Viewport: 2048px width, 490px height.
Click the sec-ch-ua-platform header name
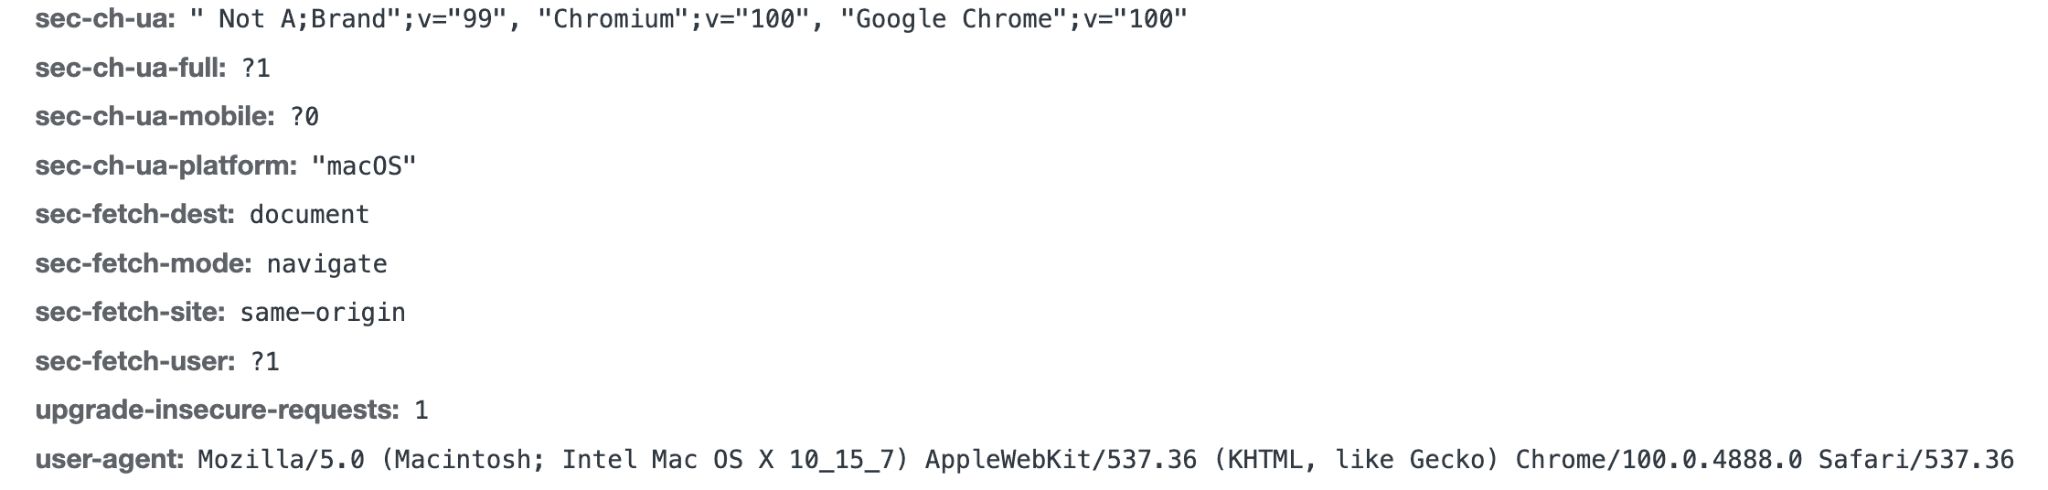click(166, 166)
